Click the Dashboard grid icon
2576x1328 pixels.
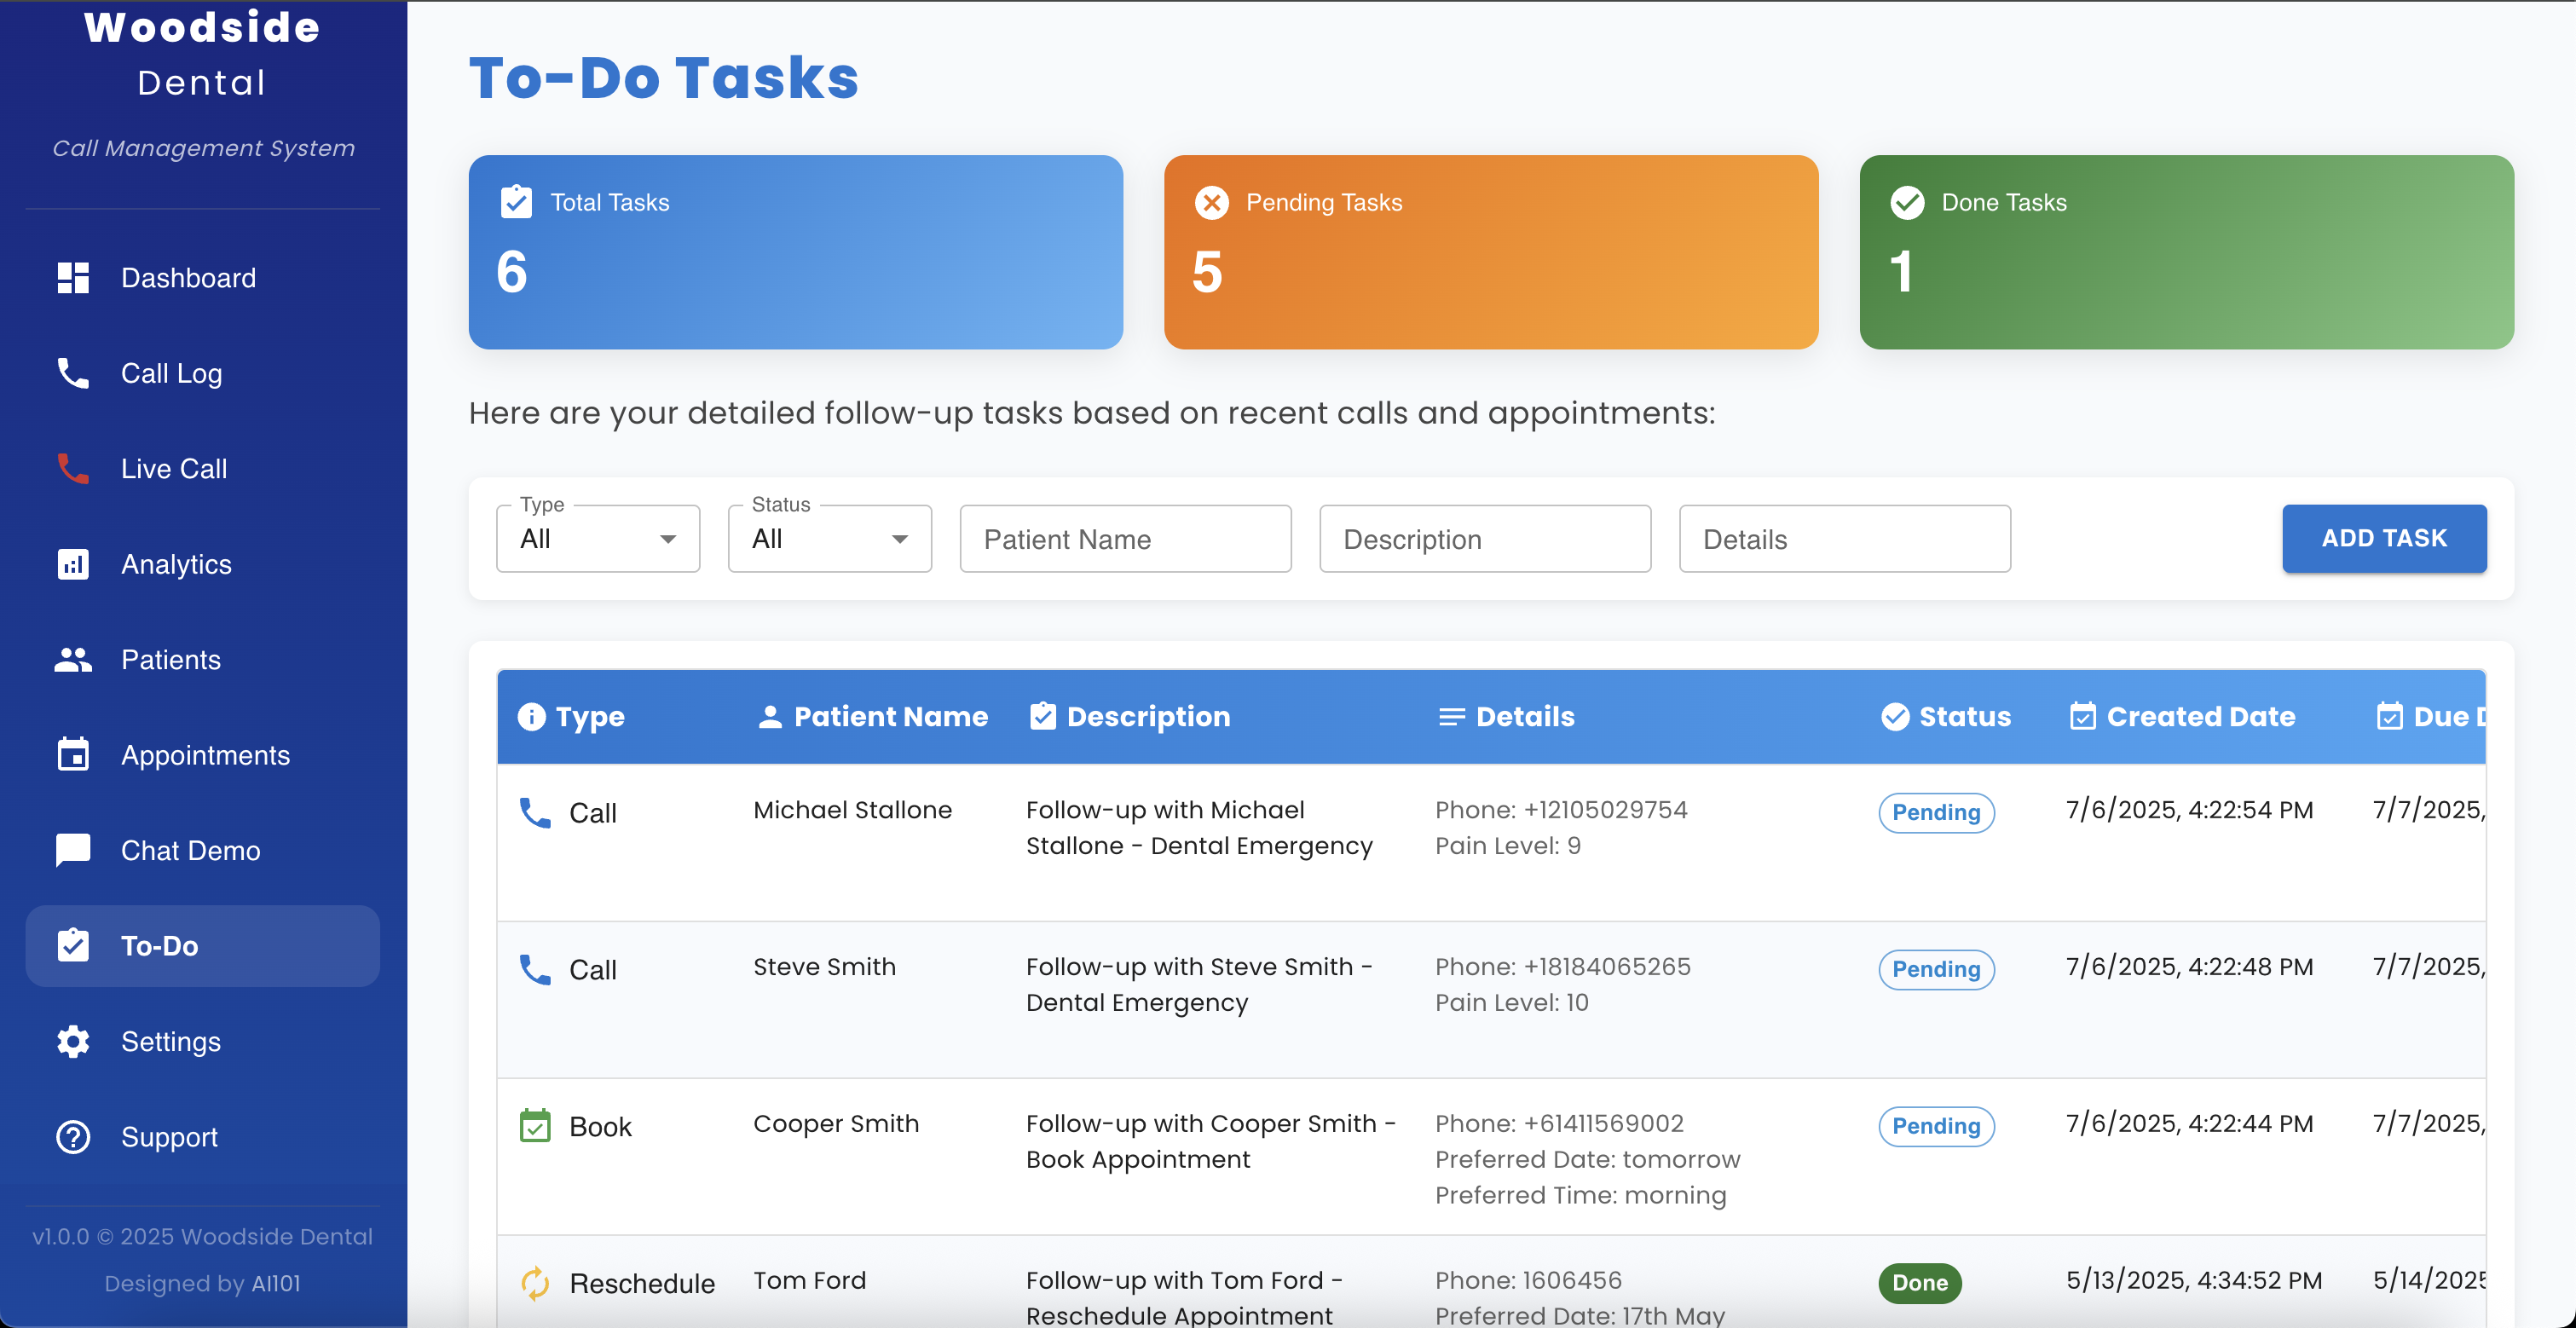pos(73,278)
